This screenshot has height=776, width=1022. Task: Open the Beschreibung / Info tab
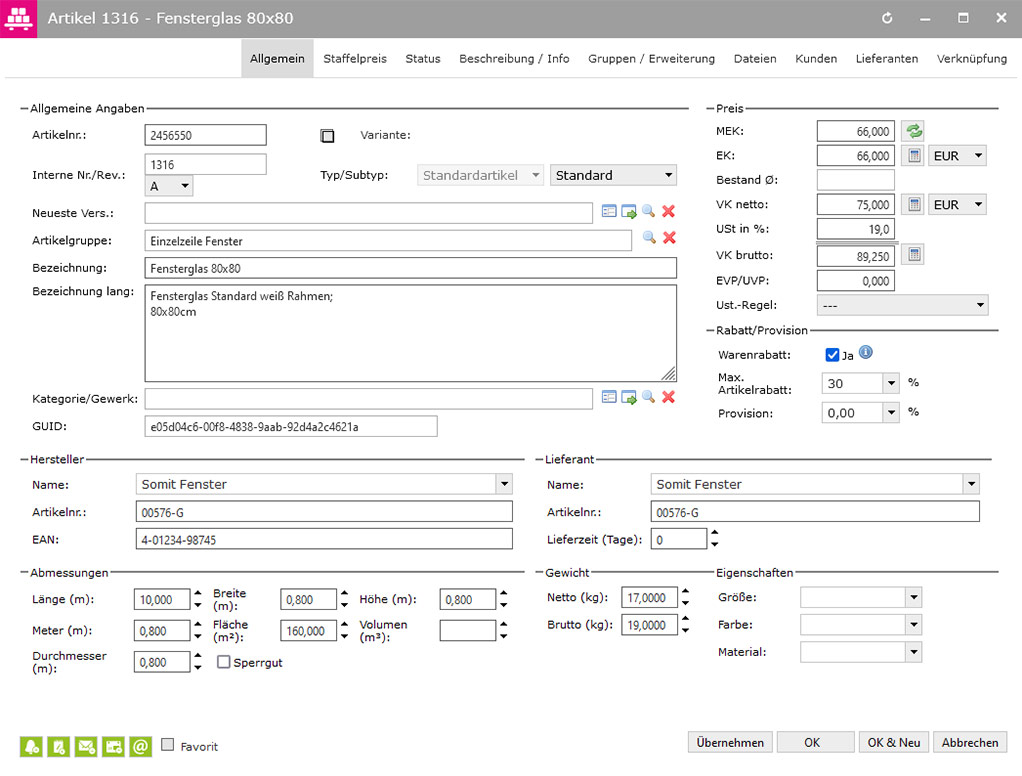pyautogui.click(x=514, y=59)
